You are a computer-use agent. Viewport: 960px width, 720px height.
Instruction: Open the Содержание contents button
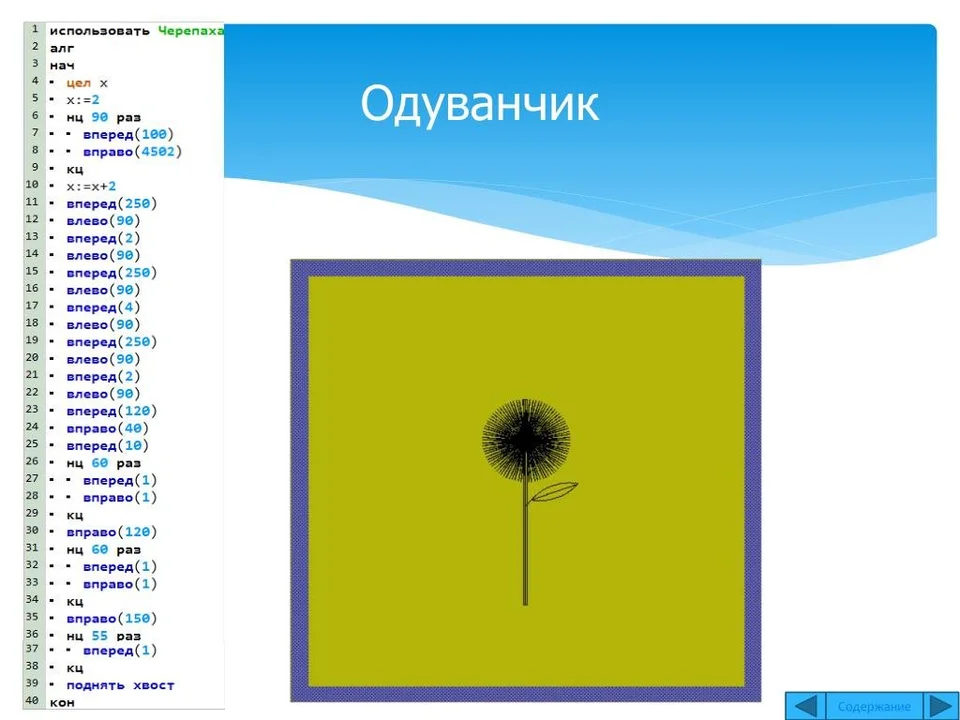(x=874, y=707)
